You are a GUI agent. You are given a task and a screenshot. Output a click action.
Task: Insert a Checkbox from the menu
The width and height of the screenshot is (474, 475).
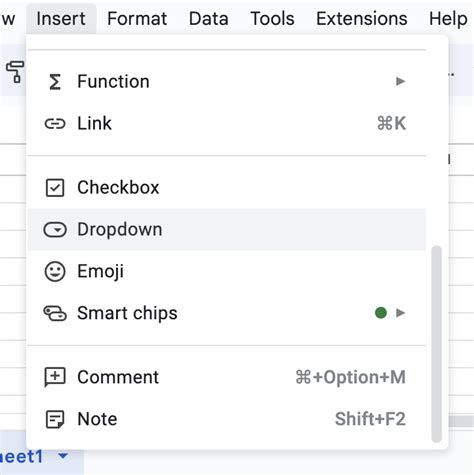point(227,188)
